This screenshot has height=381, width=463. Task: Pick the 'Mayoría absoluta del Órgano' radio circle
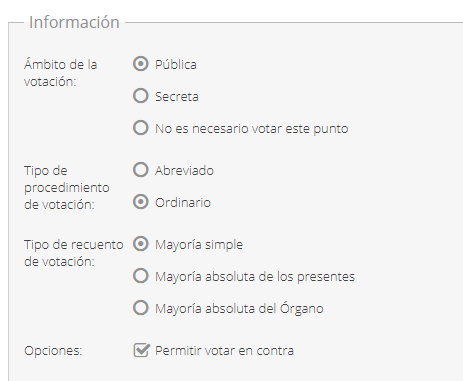141,308
